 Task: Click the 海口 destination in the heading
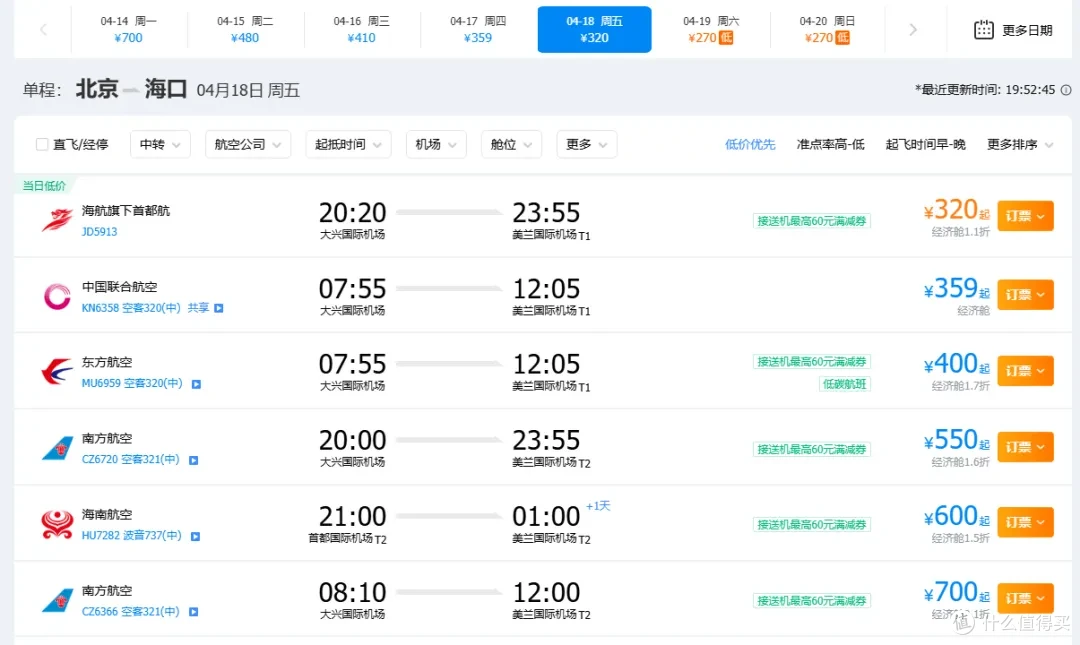pyautogui.click(x=166, y=89)
